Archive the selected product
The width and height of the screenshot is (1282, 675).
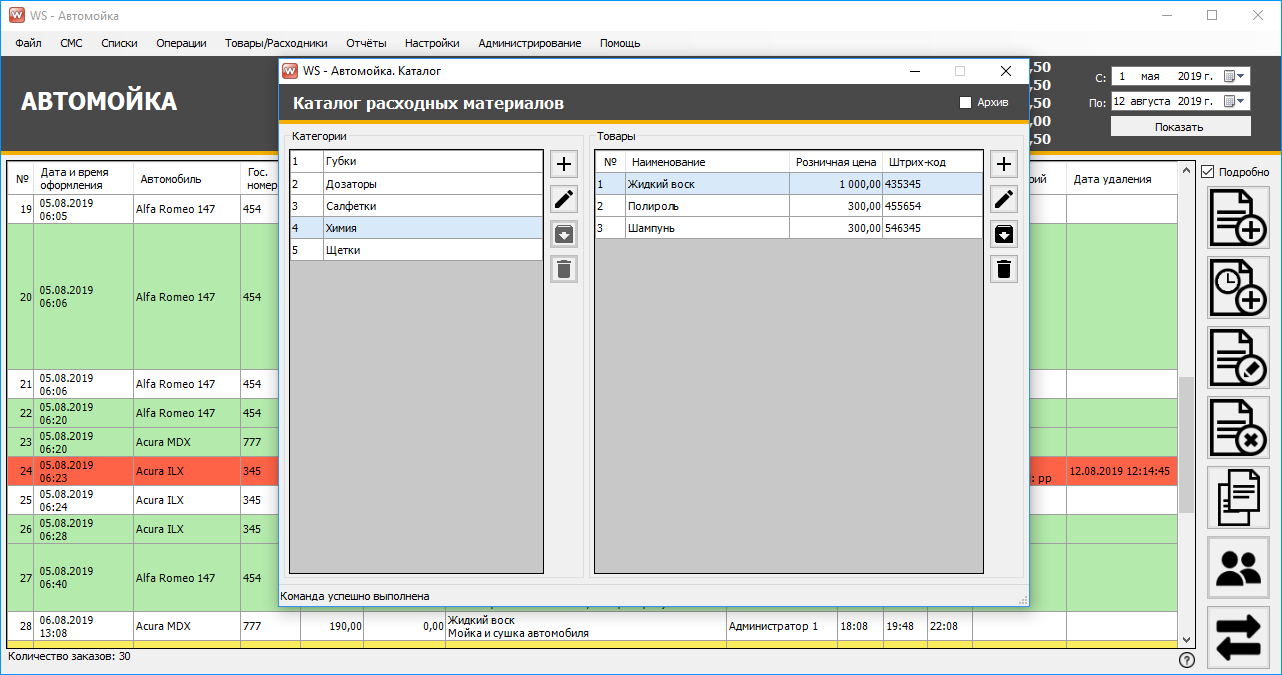(x=1004, y=234)
